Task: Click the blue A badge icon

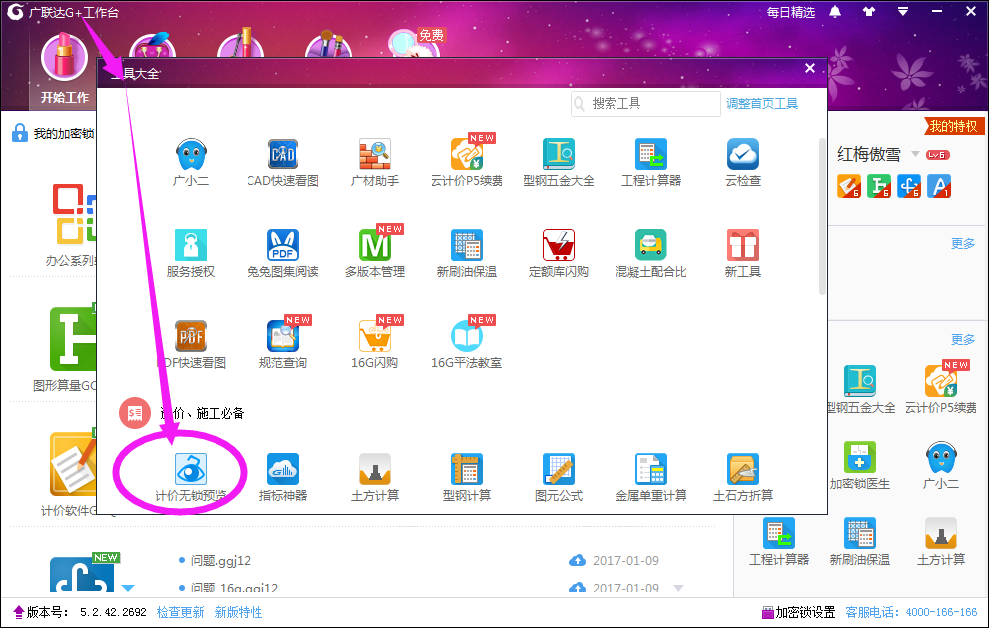Action: [939, 186]
